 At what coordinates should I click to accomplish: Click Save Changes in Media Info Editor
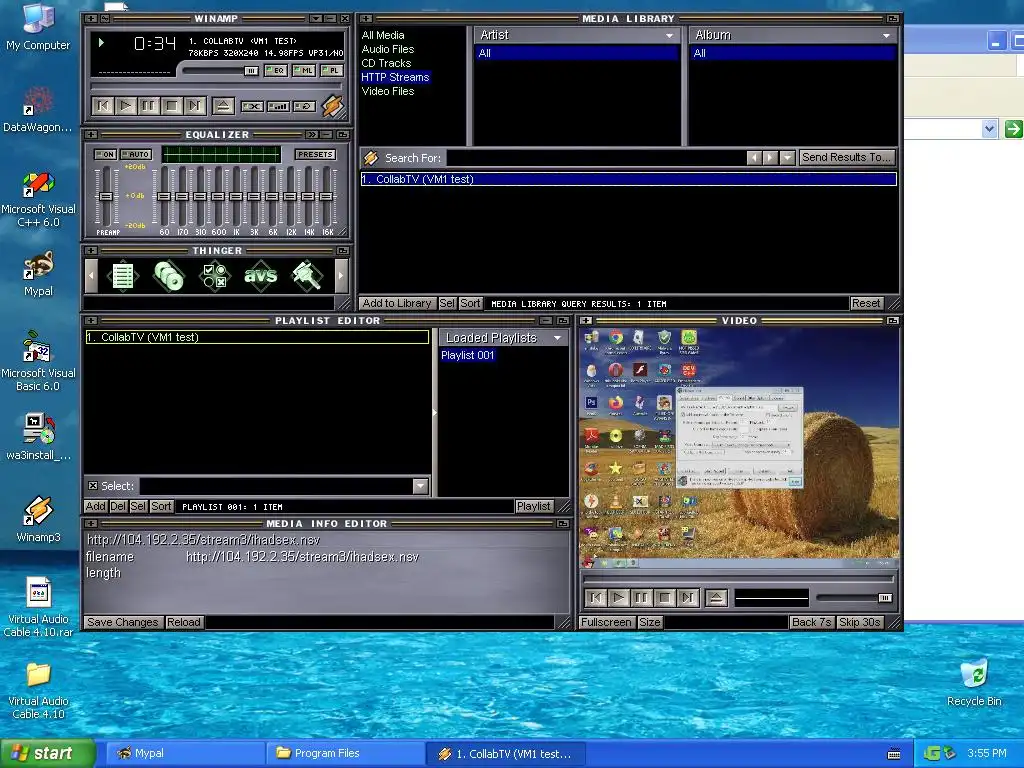pos(122,622)
